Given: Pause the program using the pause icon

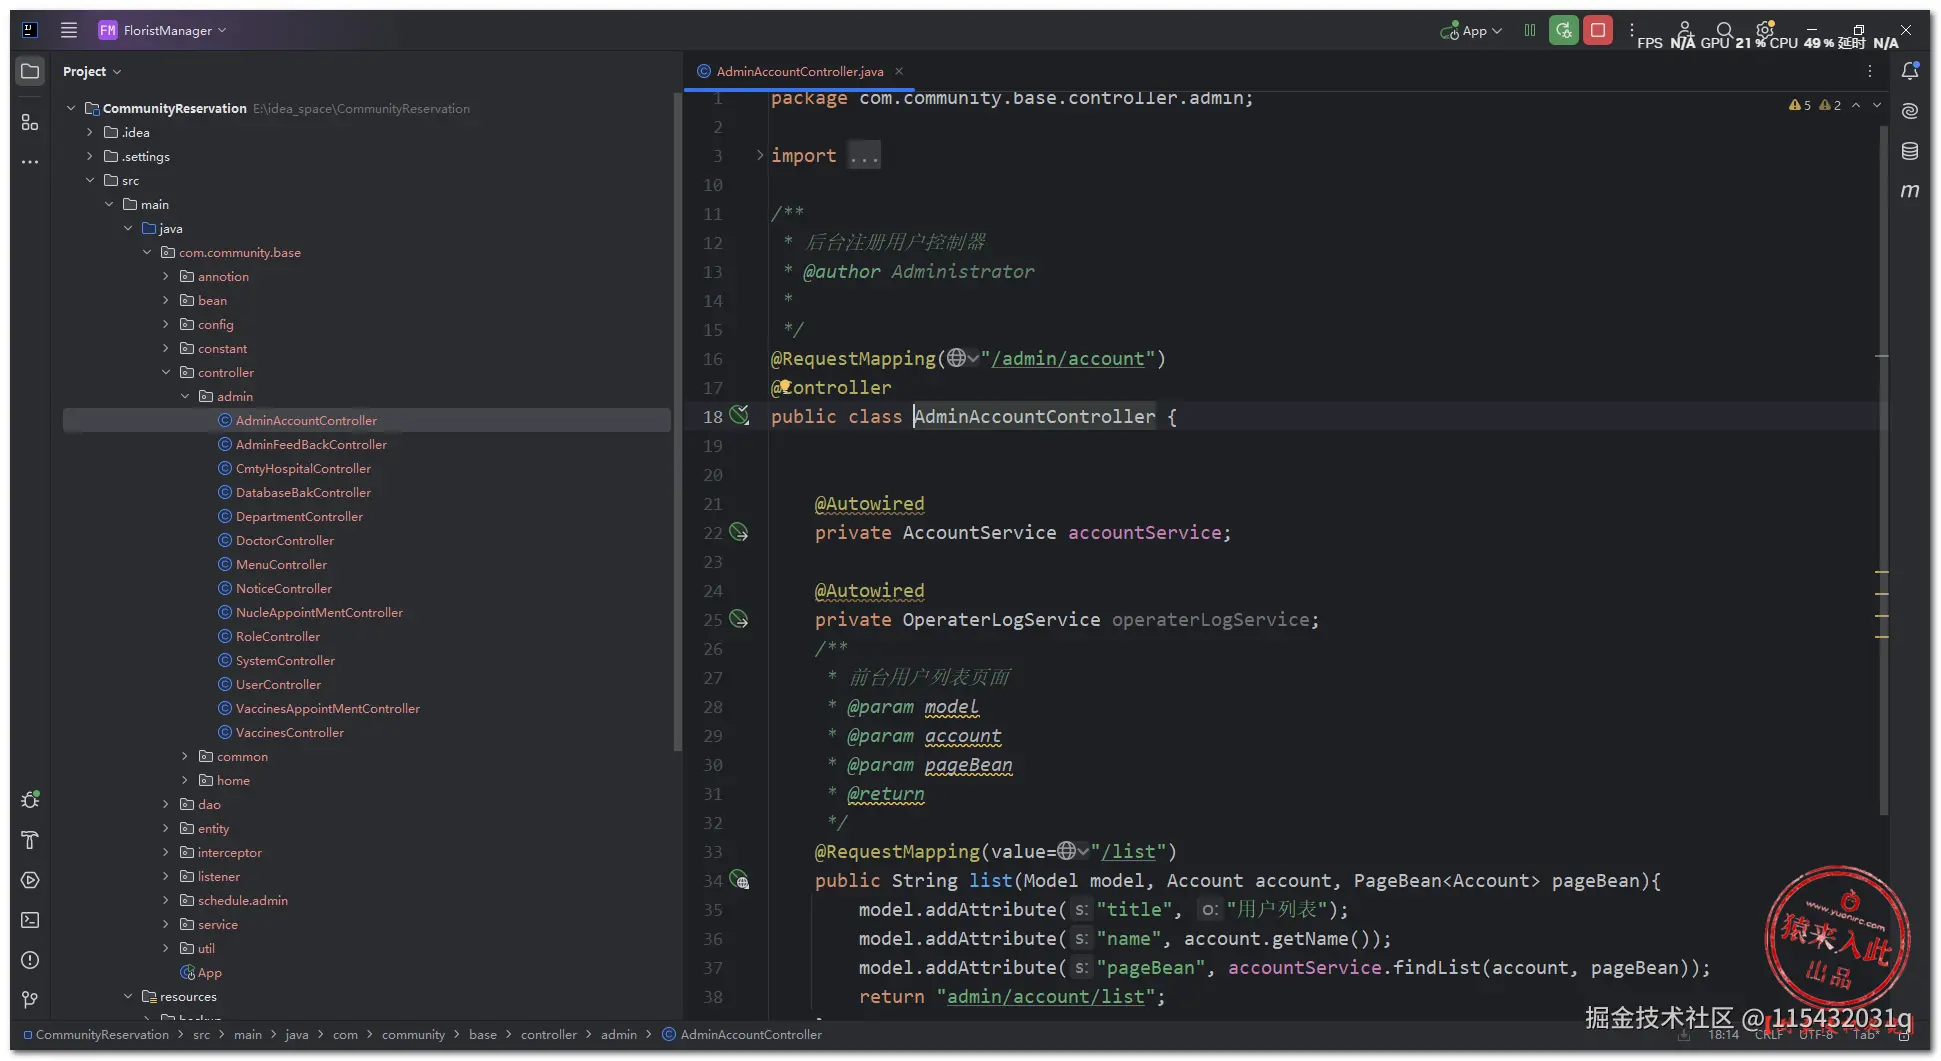Looking at the screenshot, I should [x=1530, y=30].
